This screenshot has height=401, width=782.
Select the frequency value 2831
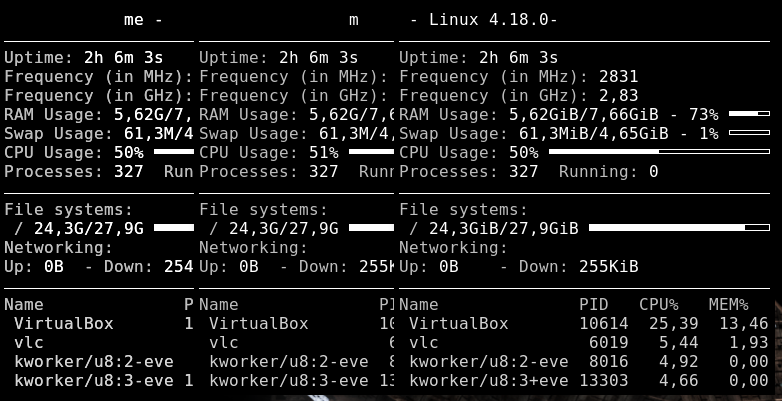pyautogui.click(x=618, y=77)
